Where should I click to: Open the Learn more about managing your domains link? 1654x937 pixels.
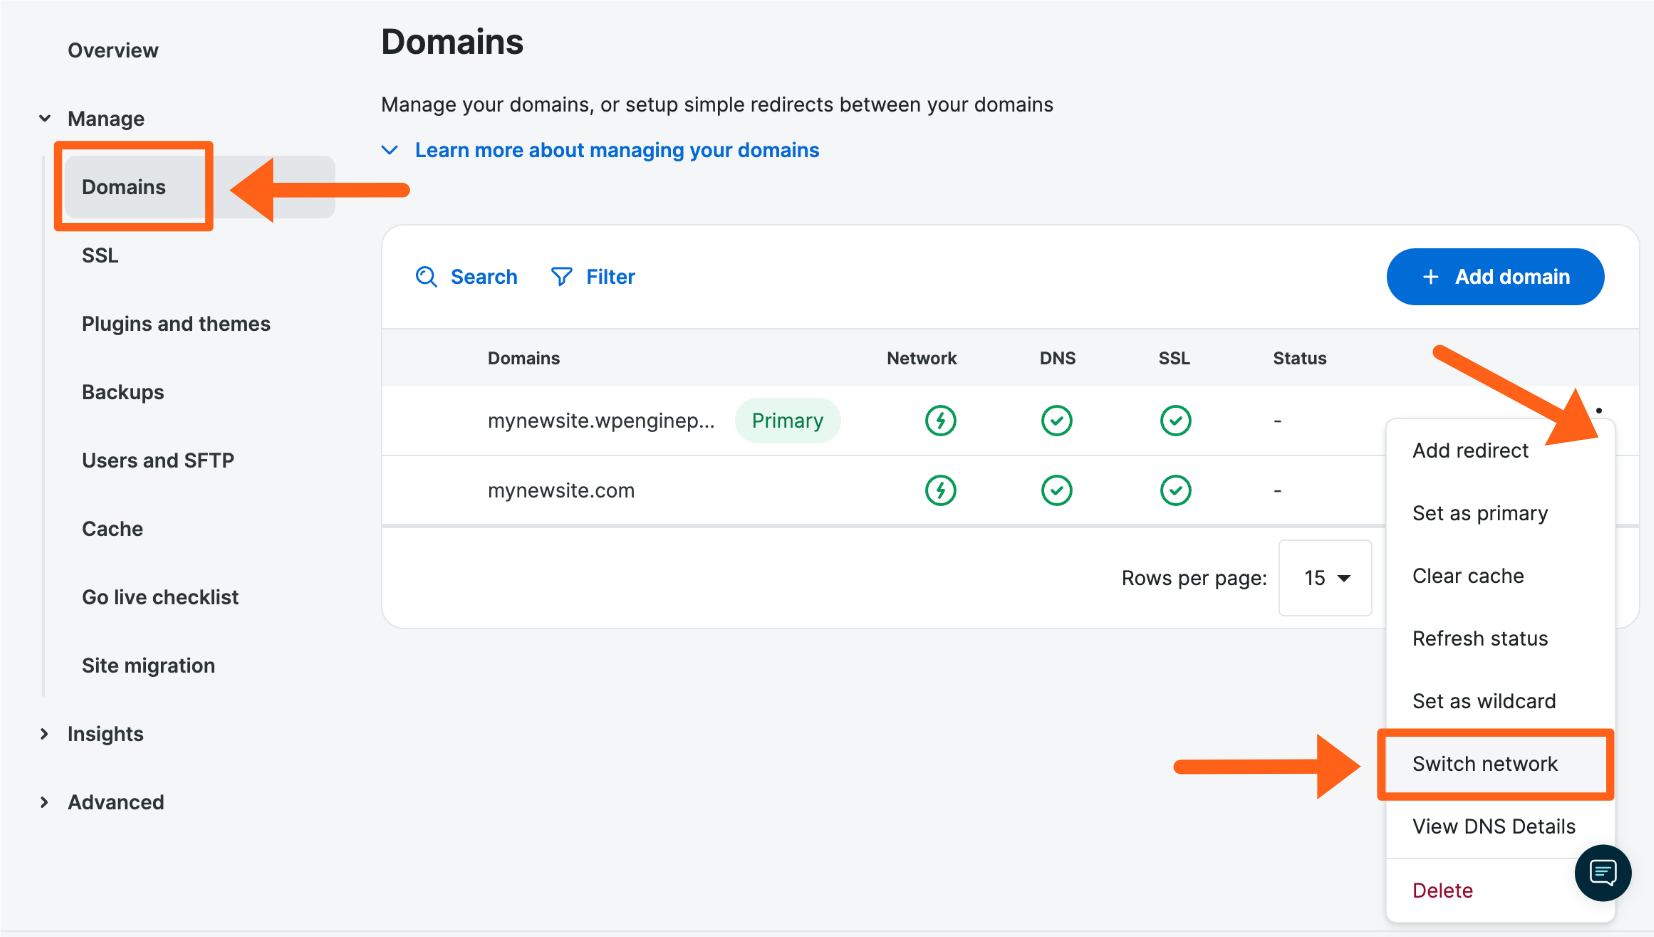tap(616, 149)
